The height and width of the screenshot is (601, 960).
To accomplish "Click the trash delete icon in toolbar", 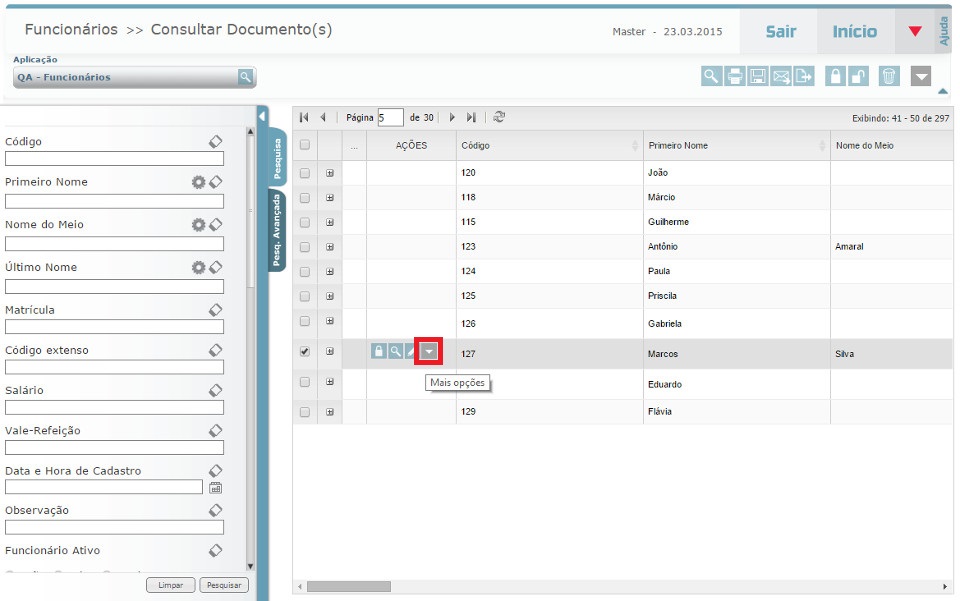I will (x=889, y=76).
